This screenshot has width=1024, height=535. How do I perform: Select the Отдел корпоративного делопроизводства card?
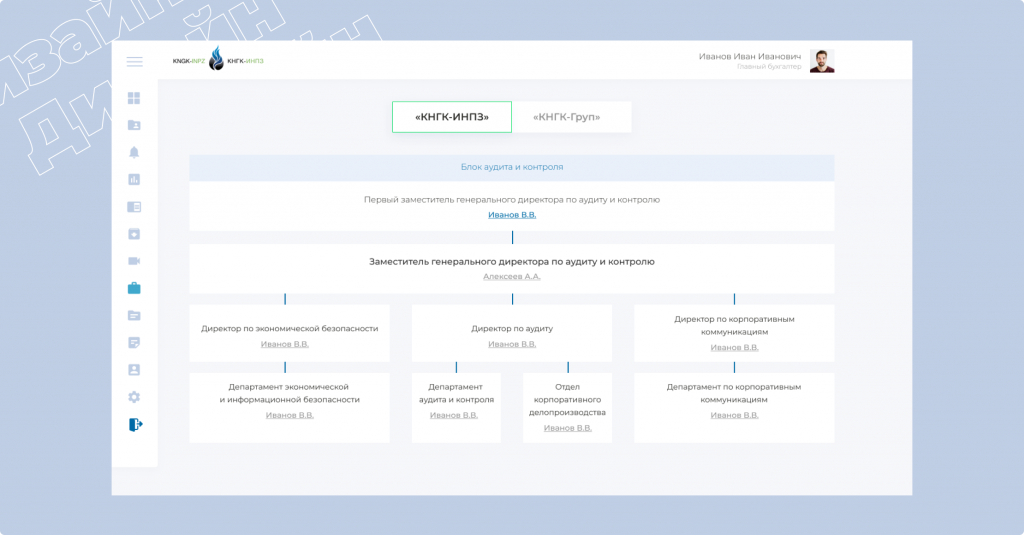tap(567, 406)
